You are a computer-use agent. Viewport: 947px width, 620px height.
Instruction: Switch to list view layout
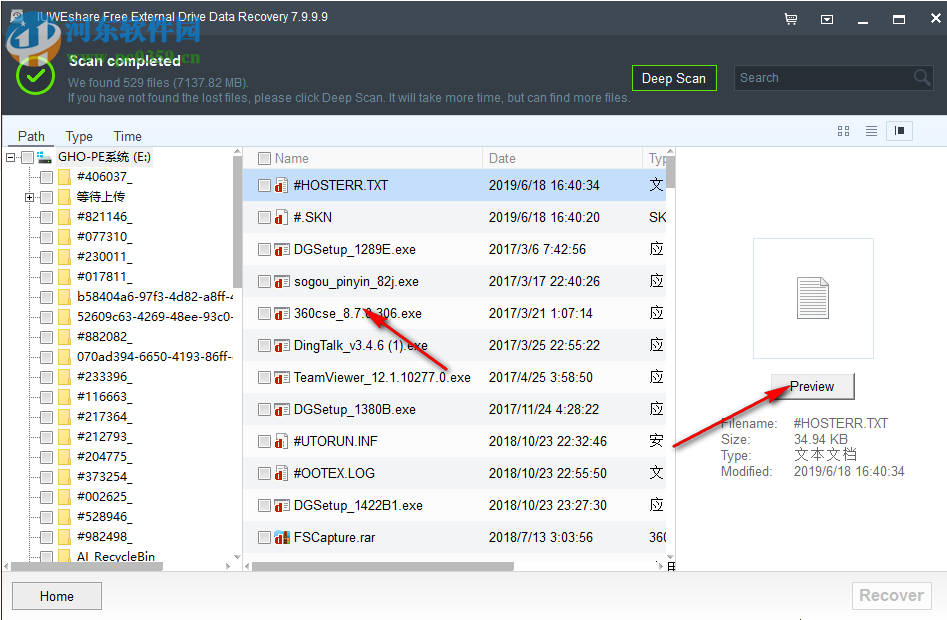point(870,131)
